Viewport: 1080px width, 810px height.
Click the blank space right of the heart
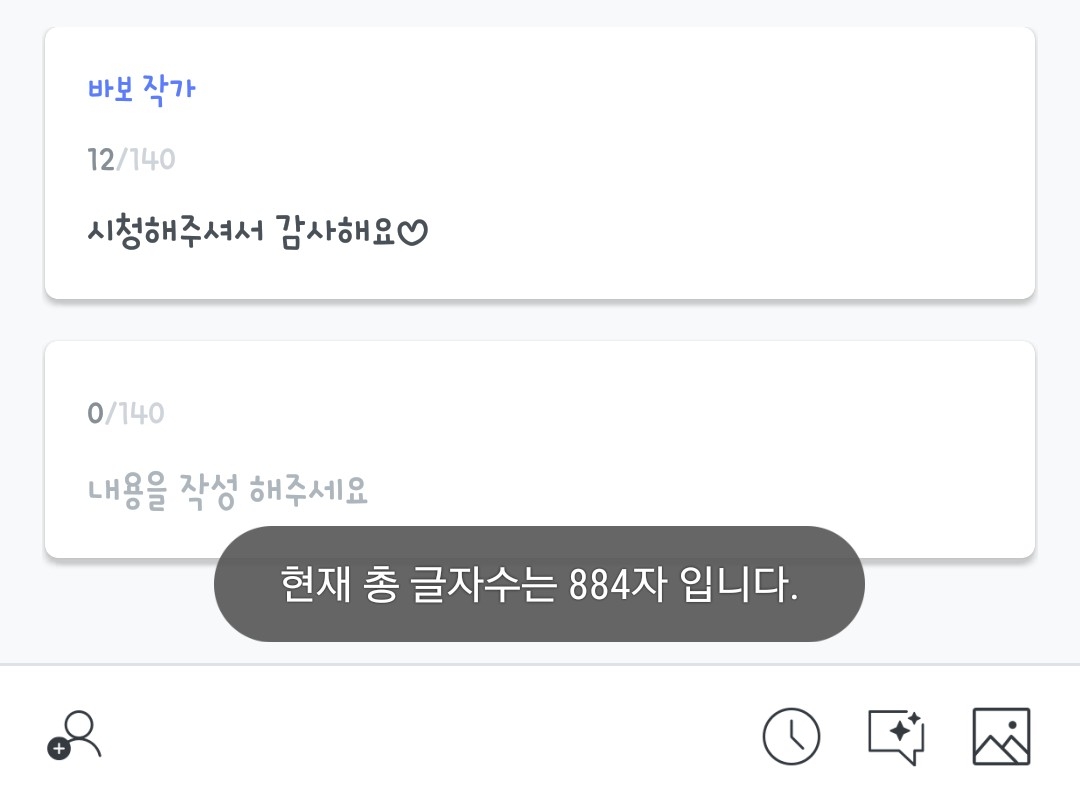pyautogui.click(x=700, y=234)
